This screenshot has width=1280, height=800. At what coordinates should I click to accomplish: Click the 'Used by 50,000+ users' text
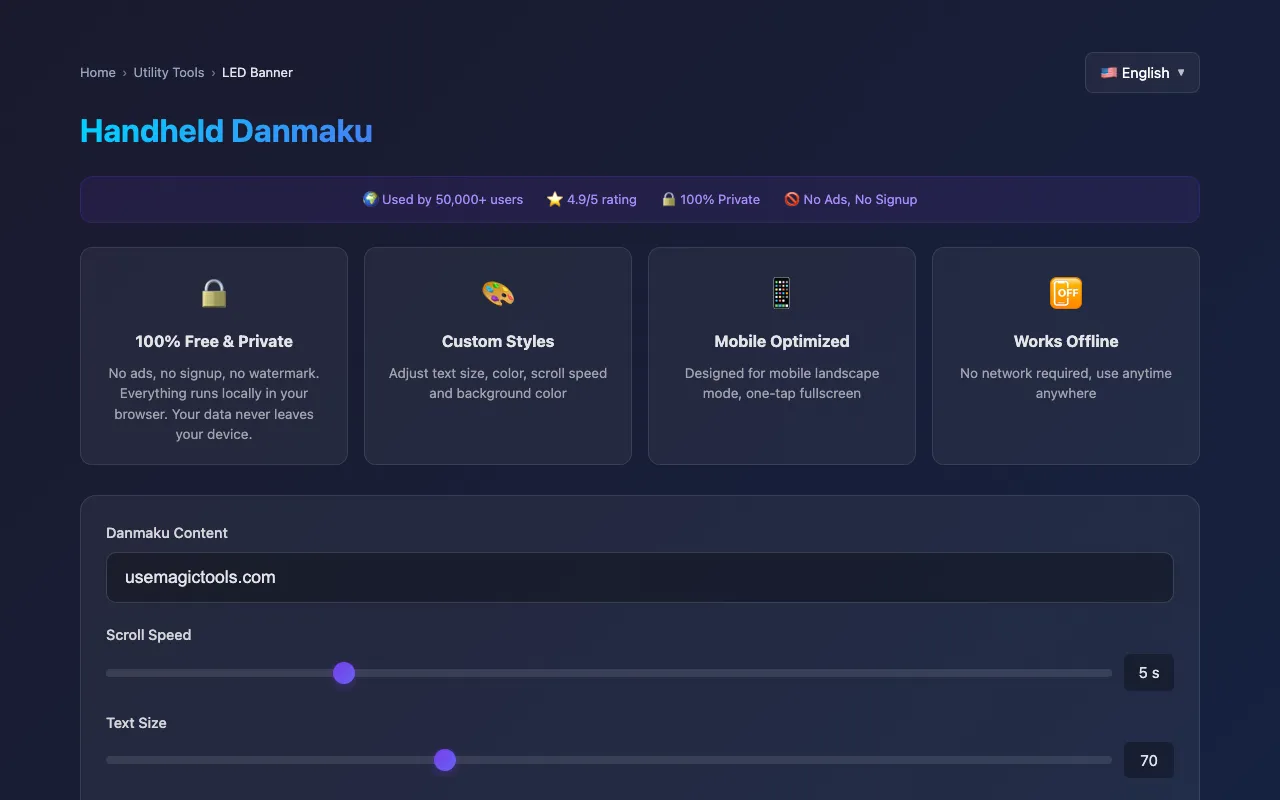452,199
